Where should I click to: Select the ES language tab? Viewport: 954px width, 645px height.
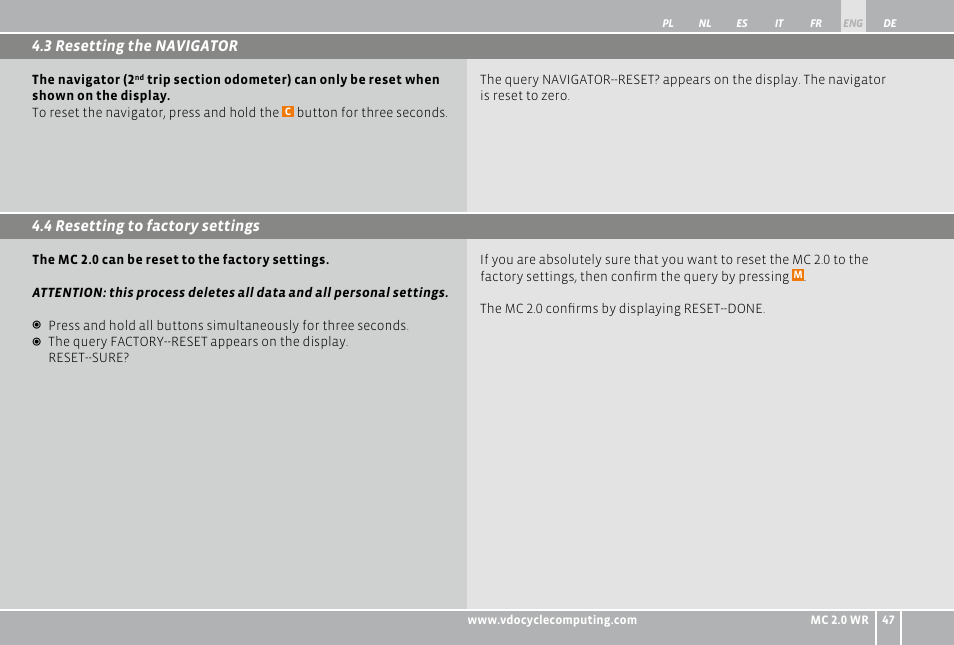(x=742, y=24)
